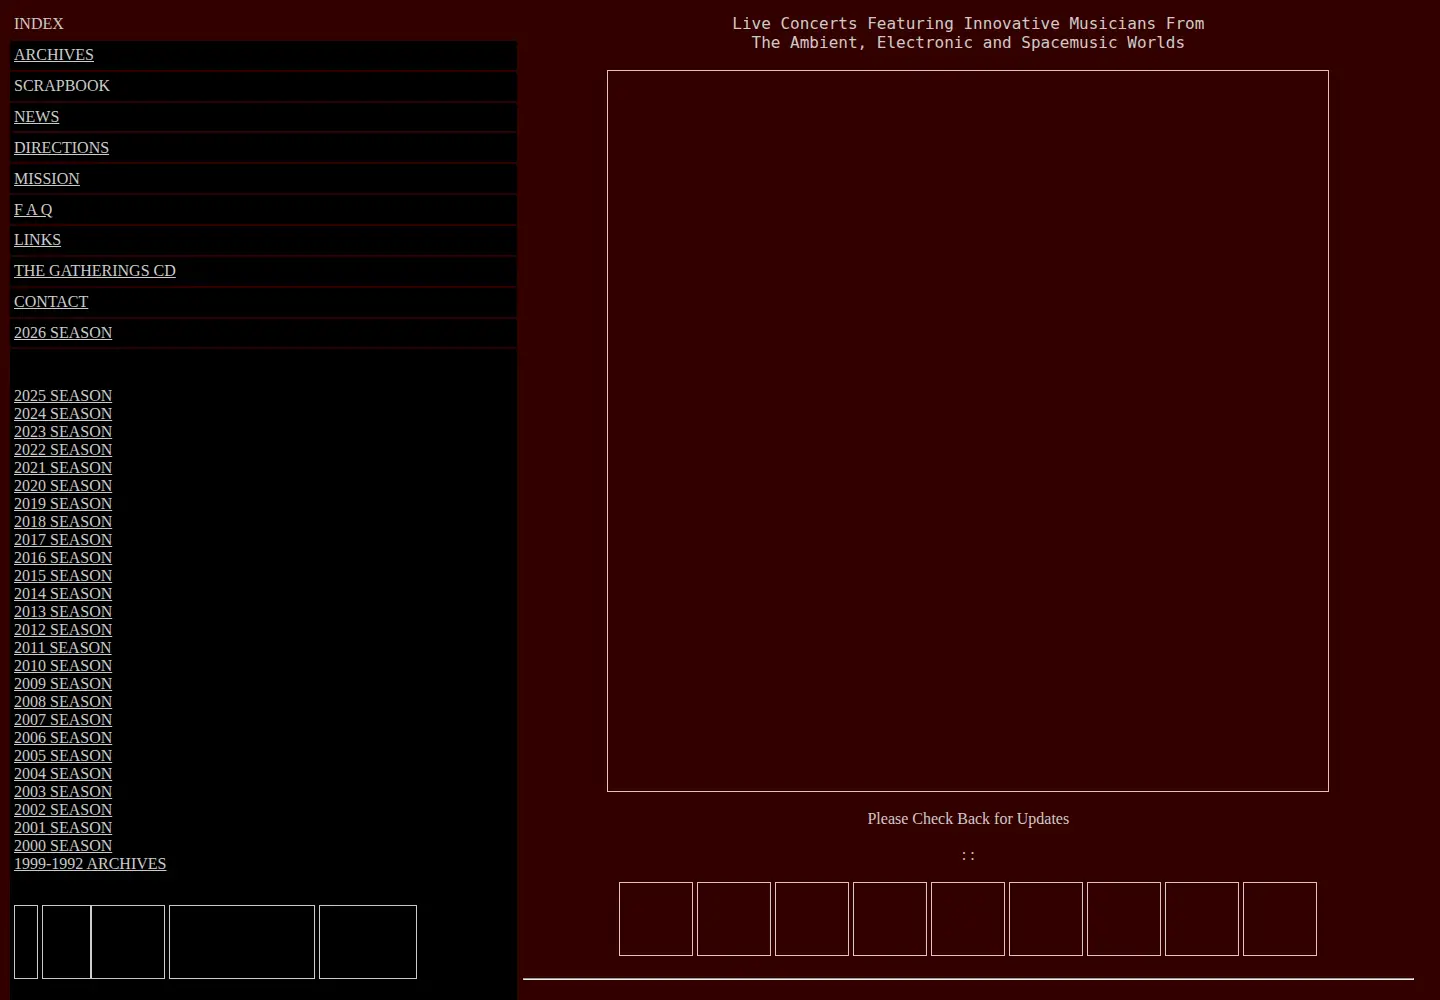Open the 2010 SEASON archive
Viewport: 1440px width, 1000px height.
(63, 666)
